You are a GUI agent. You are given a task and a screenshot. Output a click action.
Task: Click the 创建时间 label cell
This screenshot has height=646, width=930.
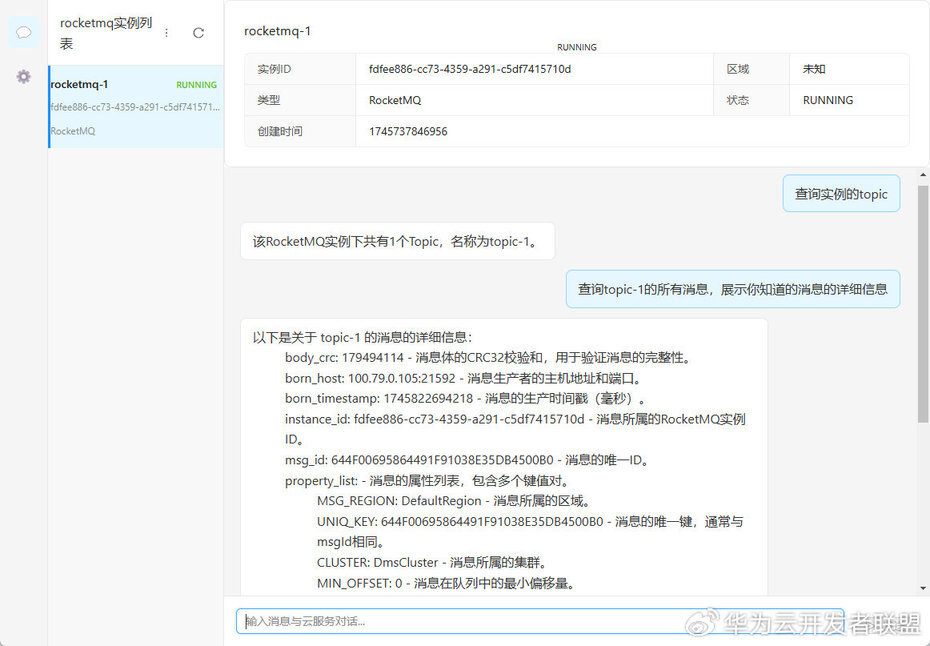(x=300, y=131)
